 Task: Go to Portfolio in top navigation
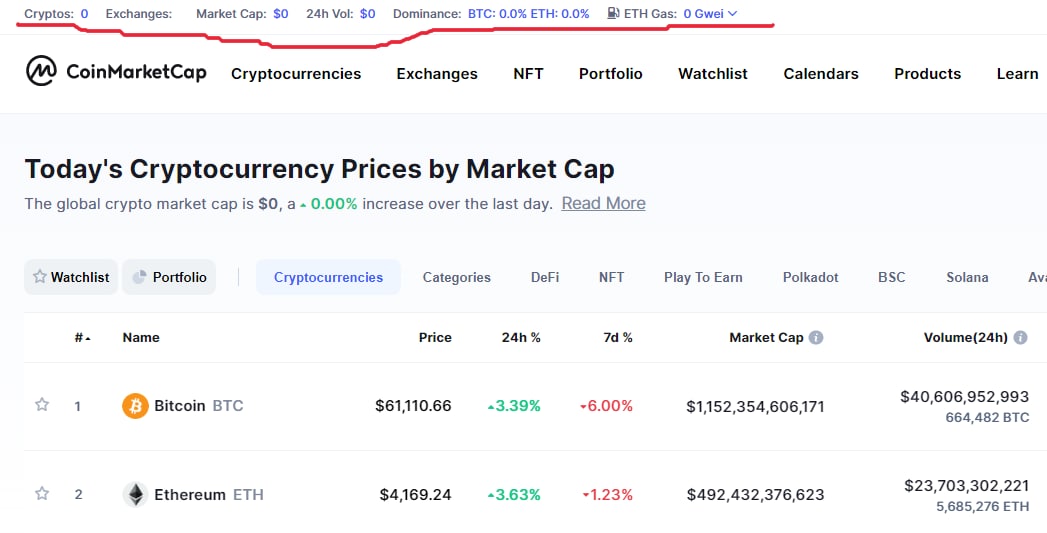610,73
